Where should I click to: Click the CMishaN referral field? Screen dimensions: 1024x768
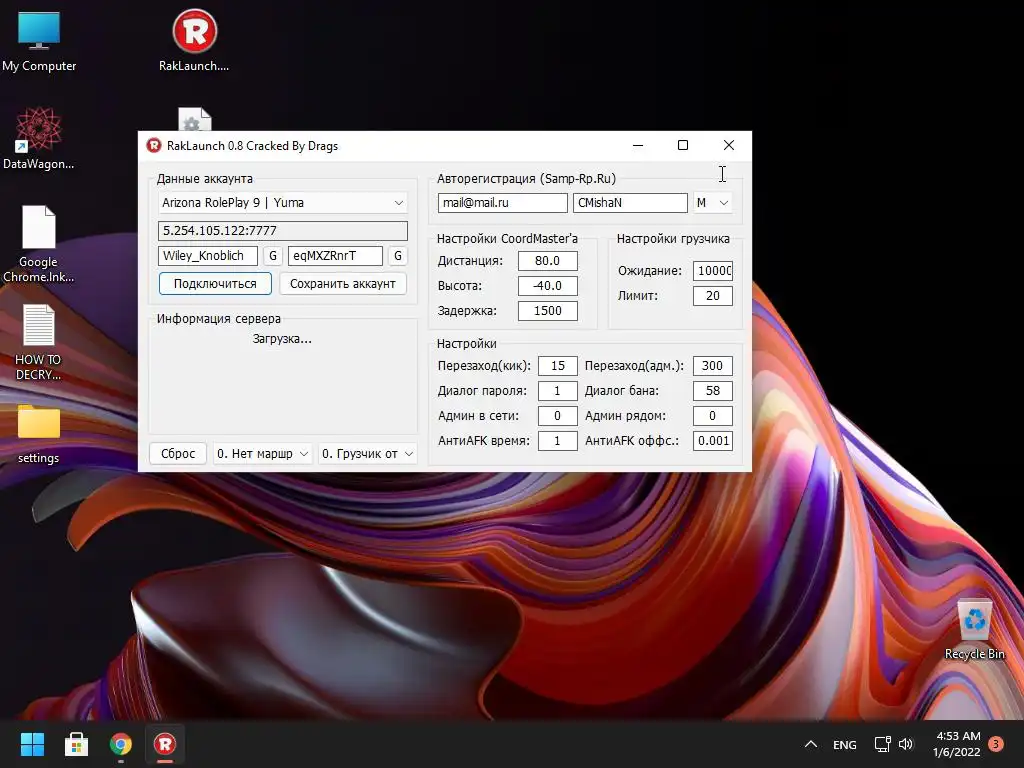tap(630, 203)
